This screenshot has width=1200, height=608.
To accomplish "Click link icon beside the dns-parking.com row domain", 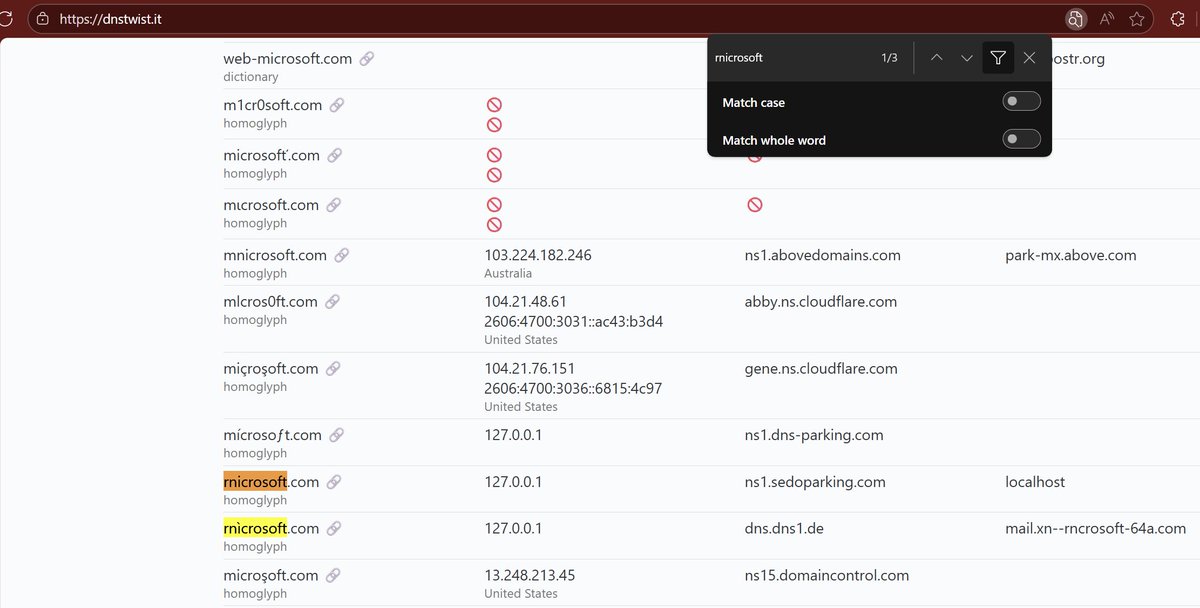I will [x=337, y=435].
